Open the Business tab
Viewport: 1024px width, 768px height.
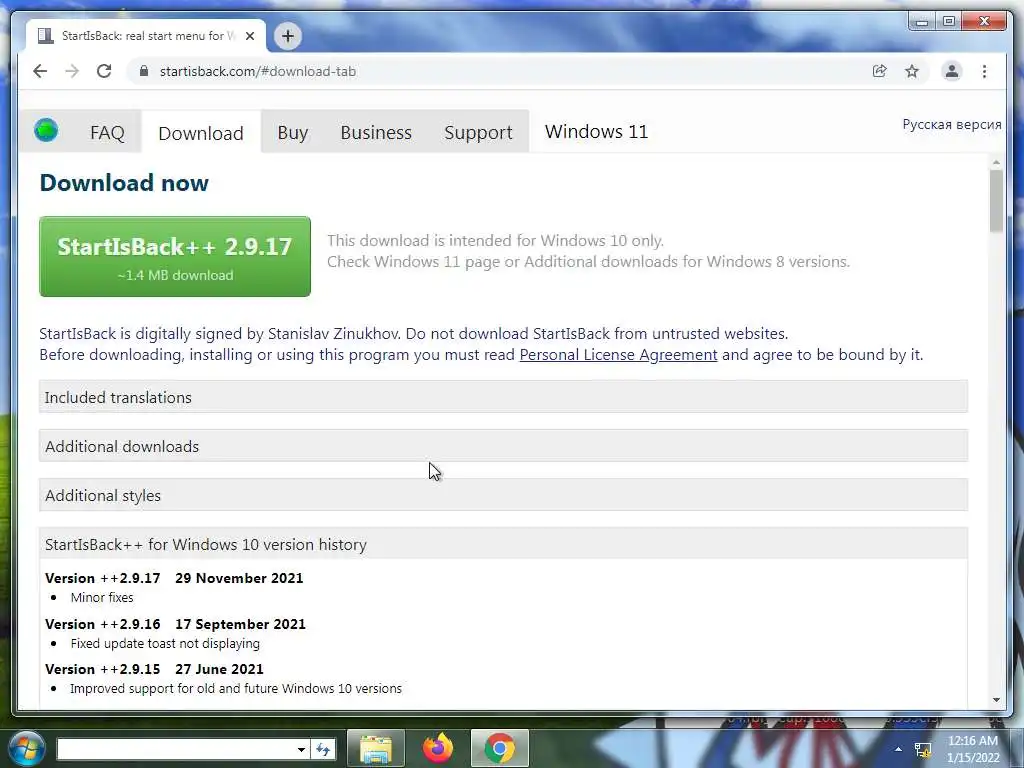tap(376, 133)
